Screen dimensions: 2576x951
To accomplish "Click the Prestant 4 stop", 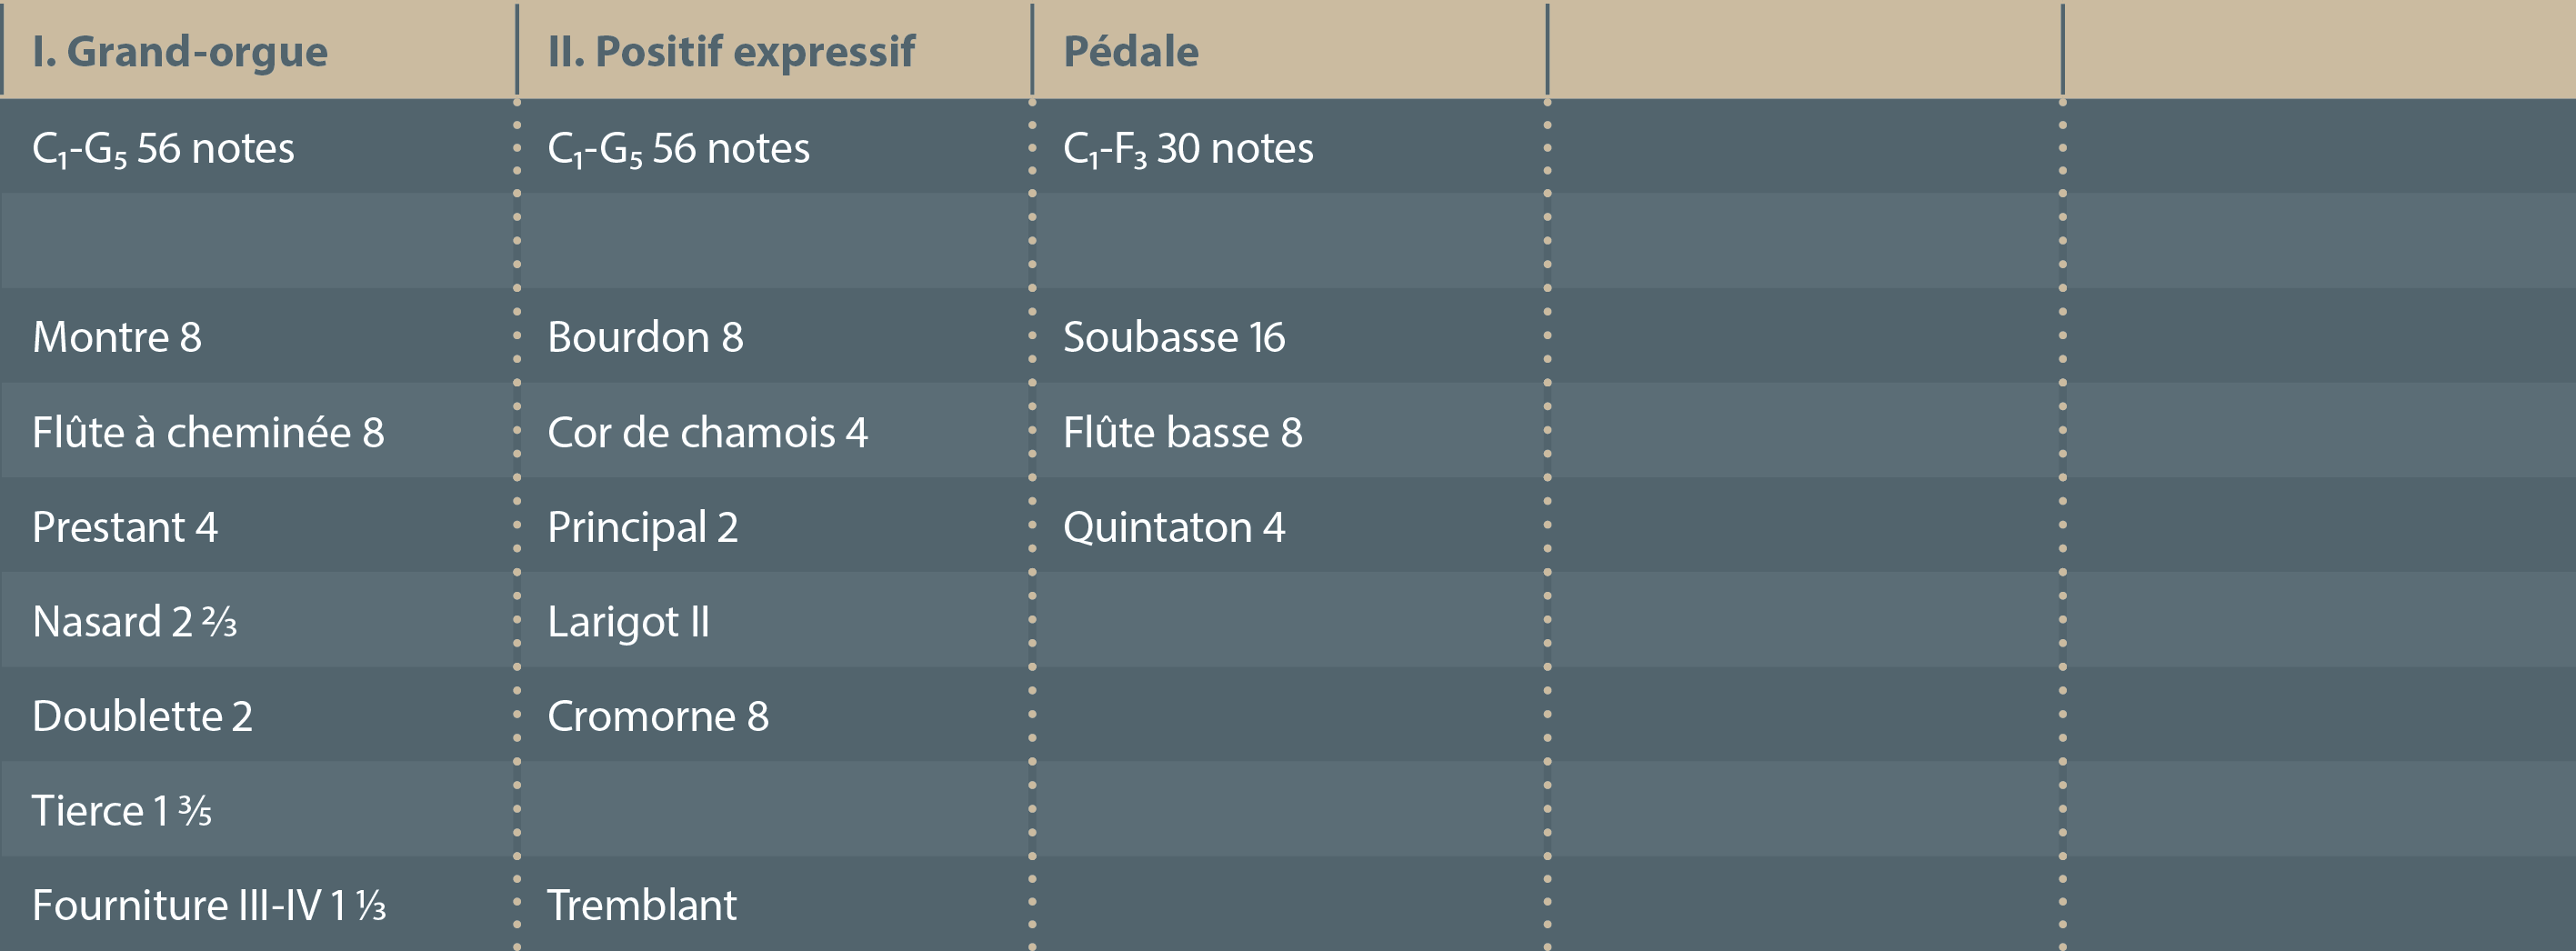I will (125, 528).
